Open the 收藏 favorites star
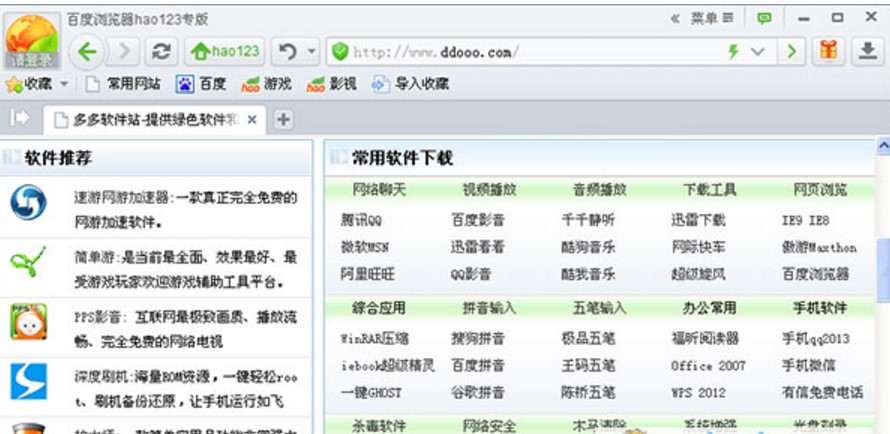 [29, 85]
